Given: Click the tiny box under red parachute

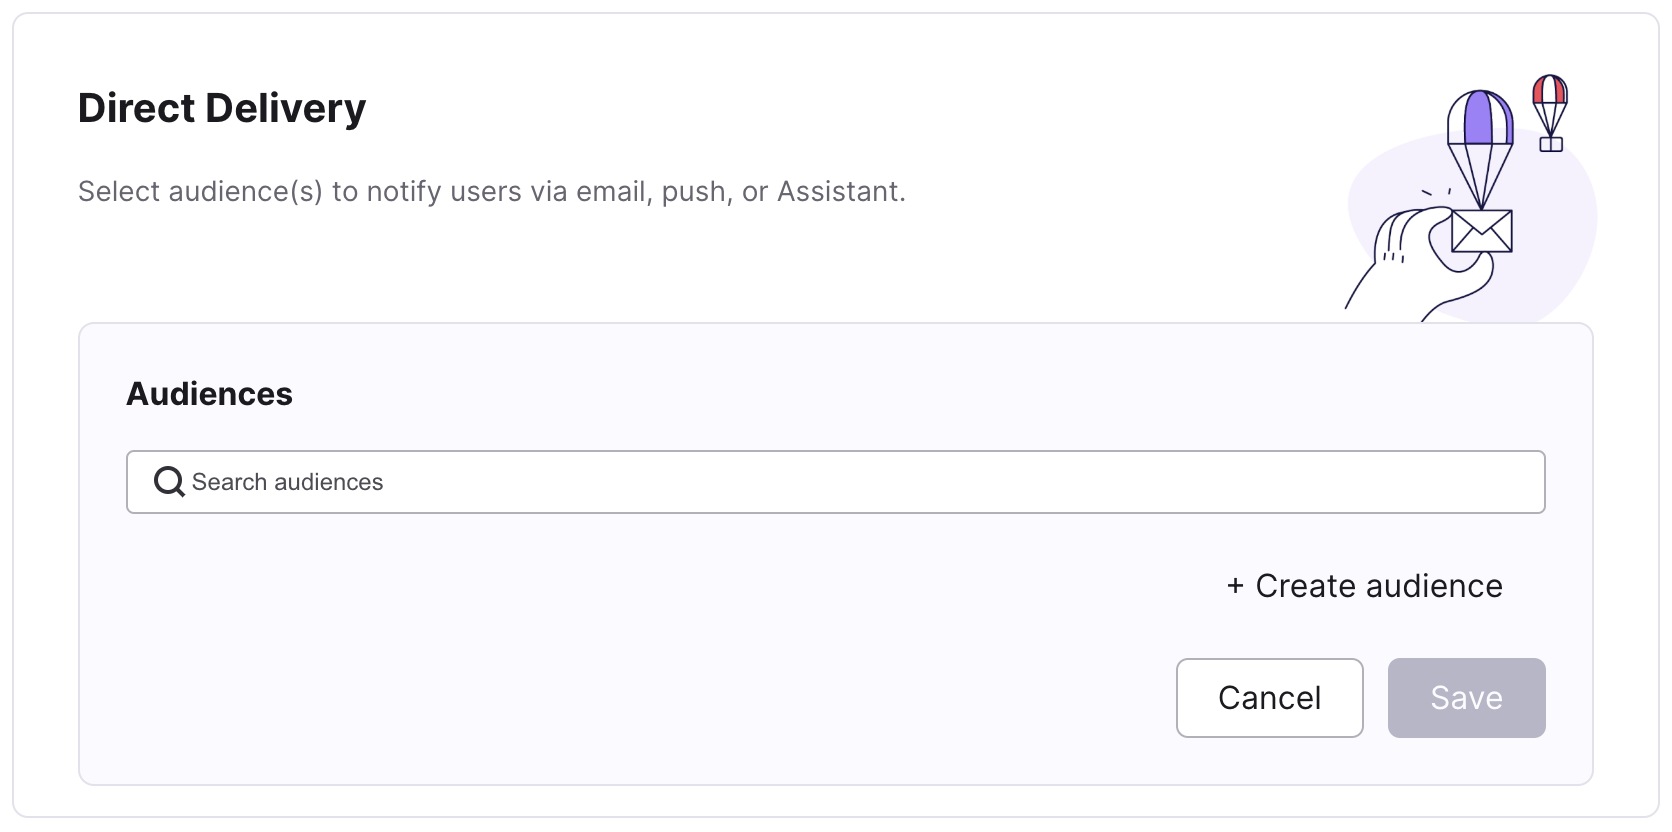Looking at the screenshot, I should (1551, 144).
